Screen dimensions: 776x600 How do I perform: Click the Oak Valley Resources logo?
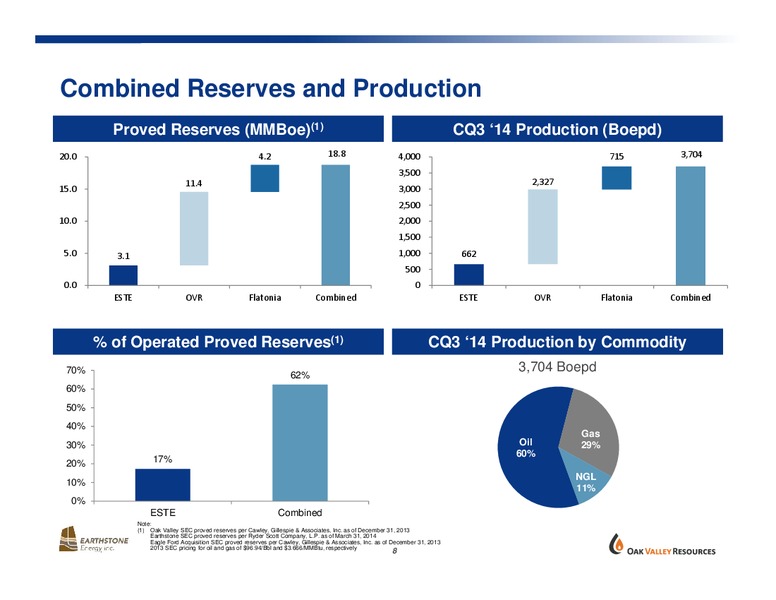662,545
